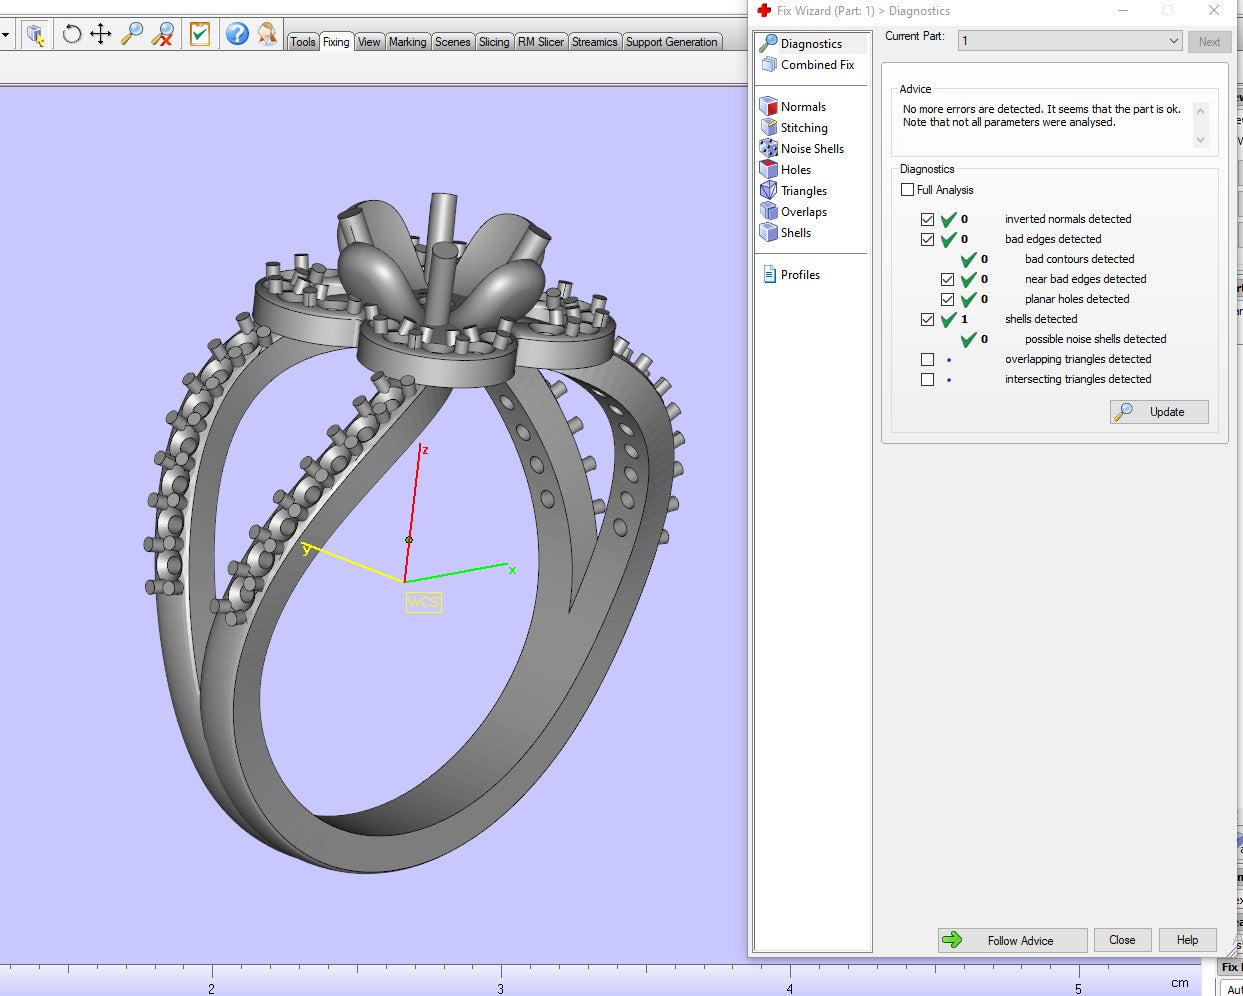Click the WCS label in the viewport
The height and width of the screenshot is (996, 1243).
(423, 602)
